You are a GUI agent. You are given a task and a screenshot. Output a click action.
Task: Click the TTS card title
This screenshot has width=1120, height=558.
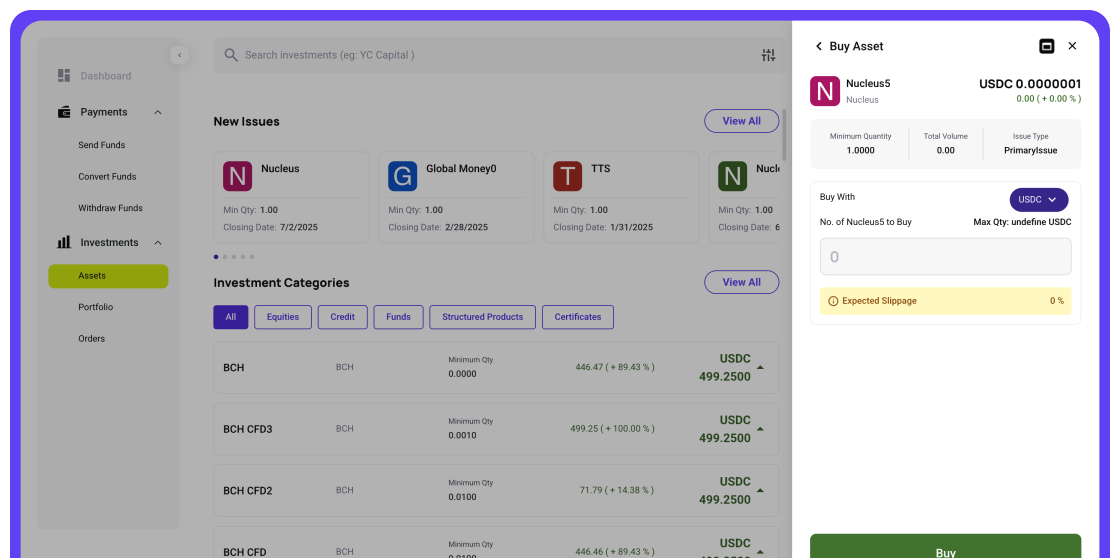pos(601,169)
